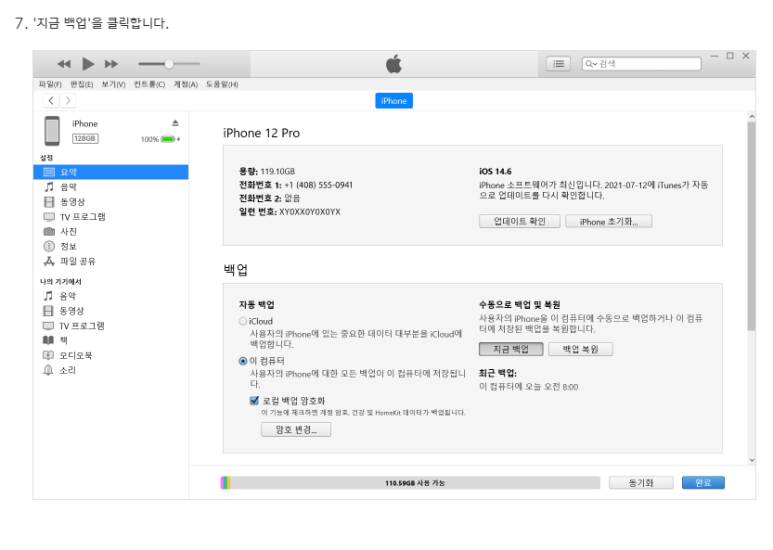Click the iPhone 12 Pro heading

pyautogui.click(x=261, y=133)
